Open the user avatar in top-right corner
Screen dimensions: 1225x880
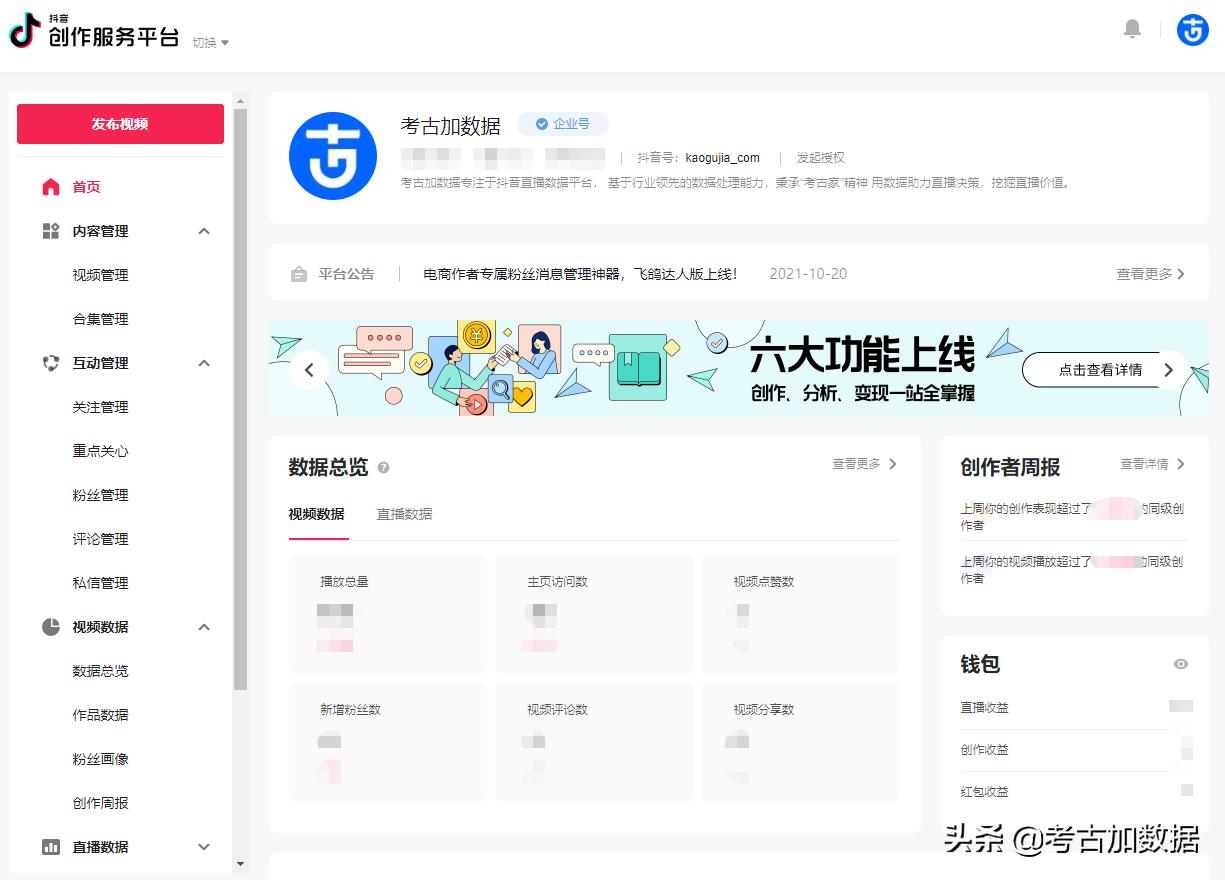coord(1192,30)
